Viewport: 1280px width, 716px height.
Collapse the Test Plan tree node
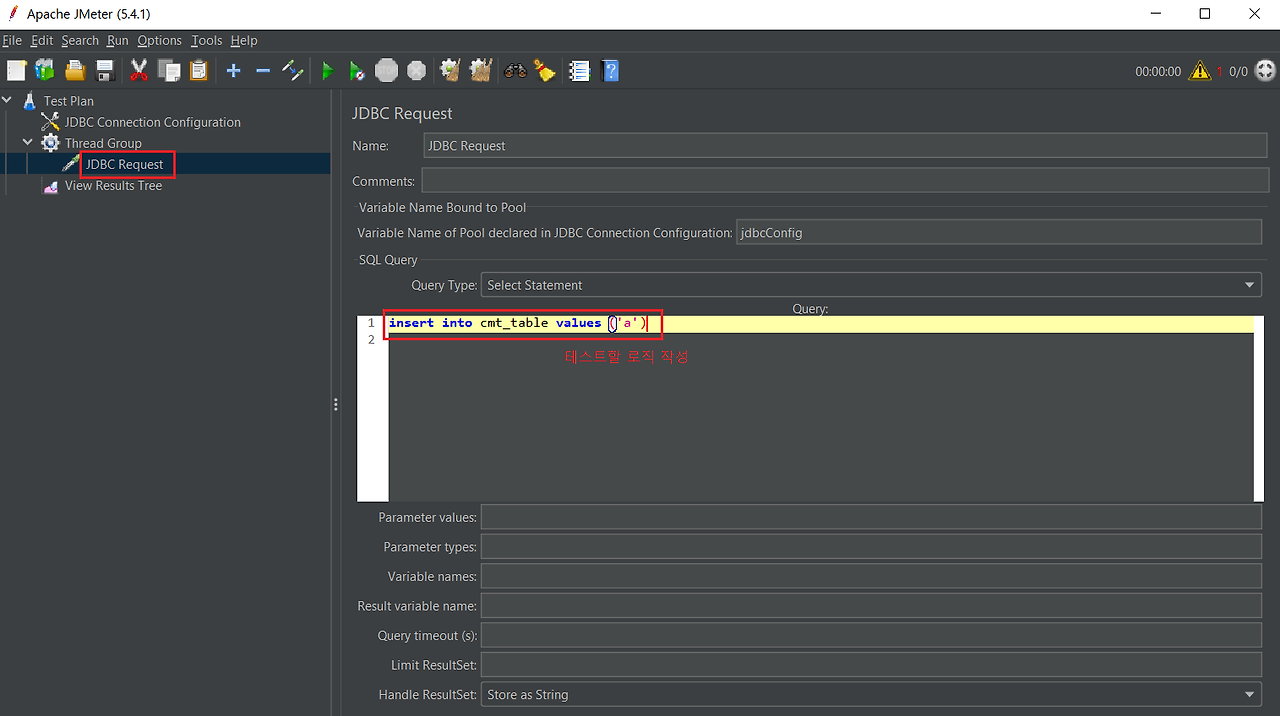pos(9,101)
